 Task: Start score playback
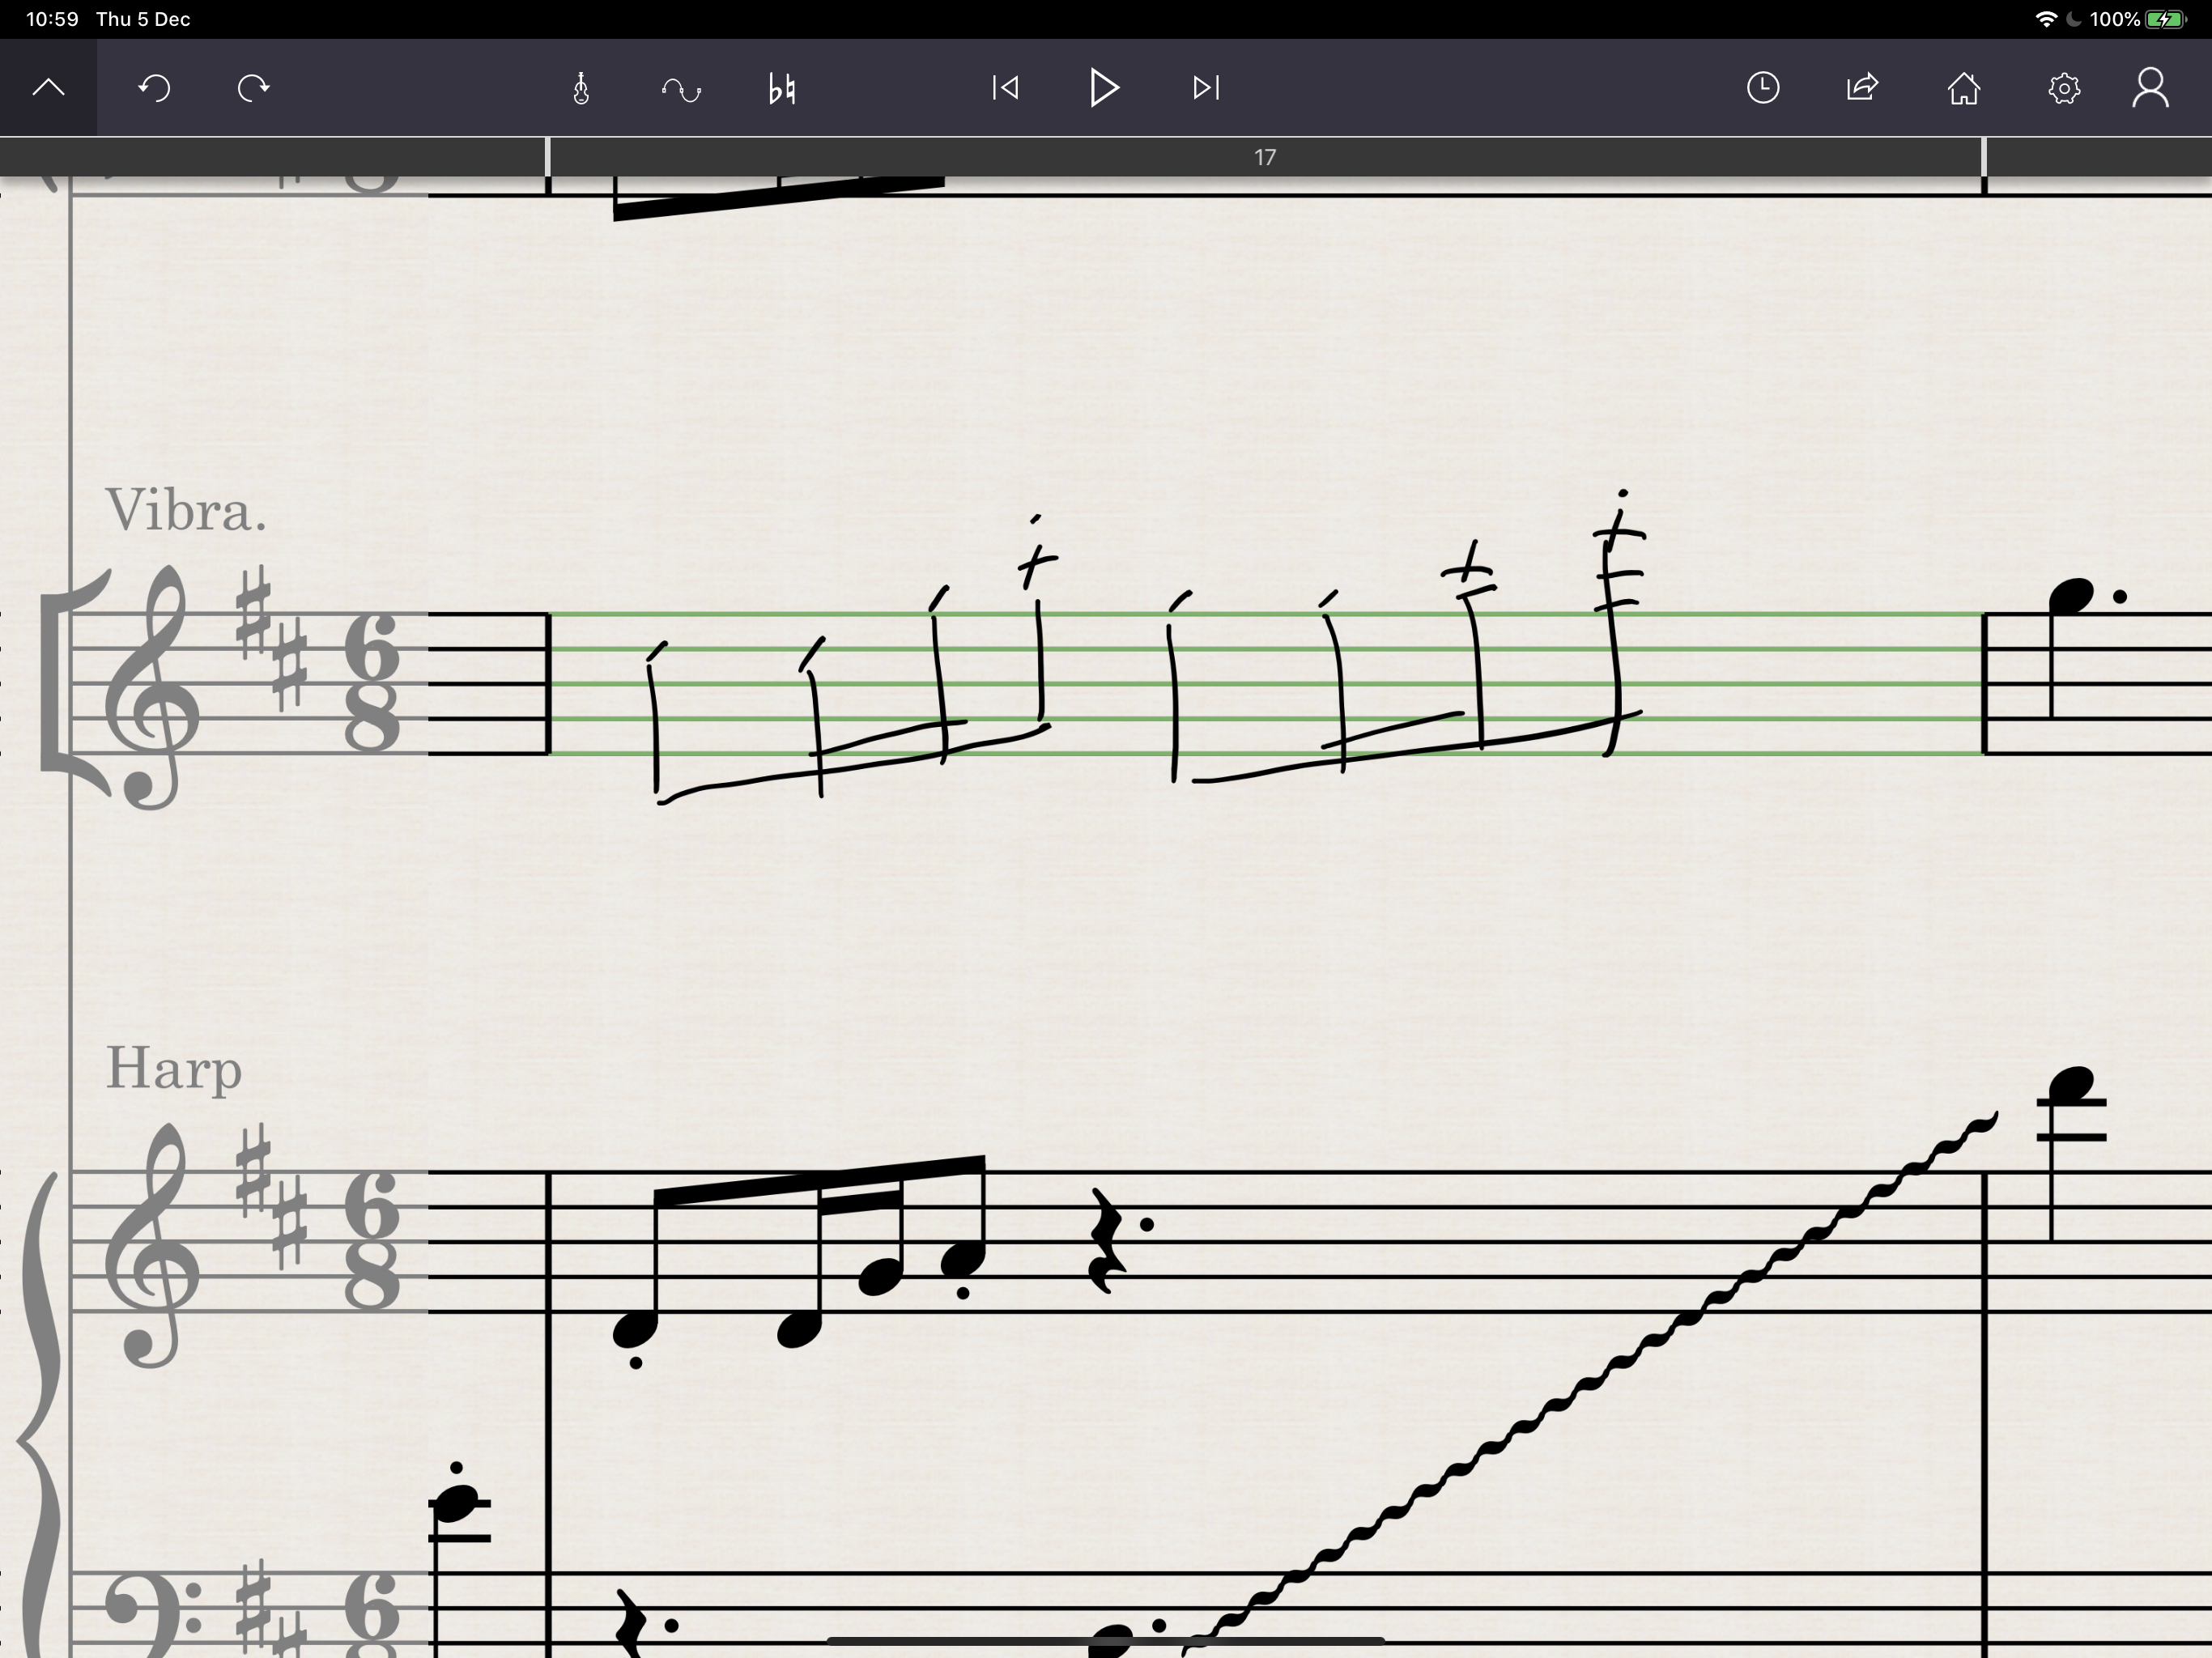pyautogui.click(x=1104, y=88)
